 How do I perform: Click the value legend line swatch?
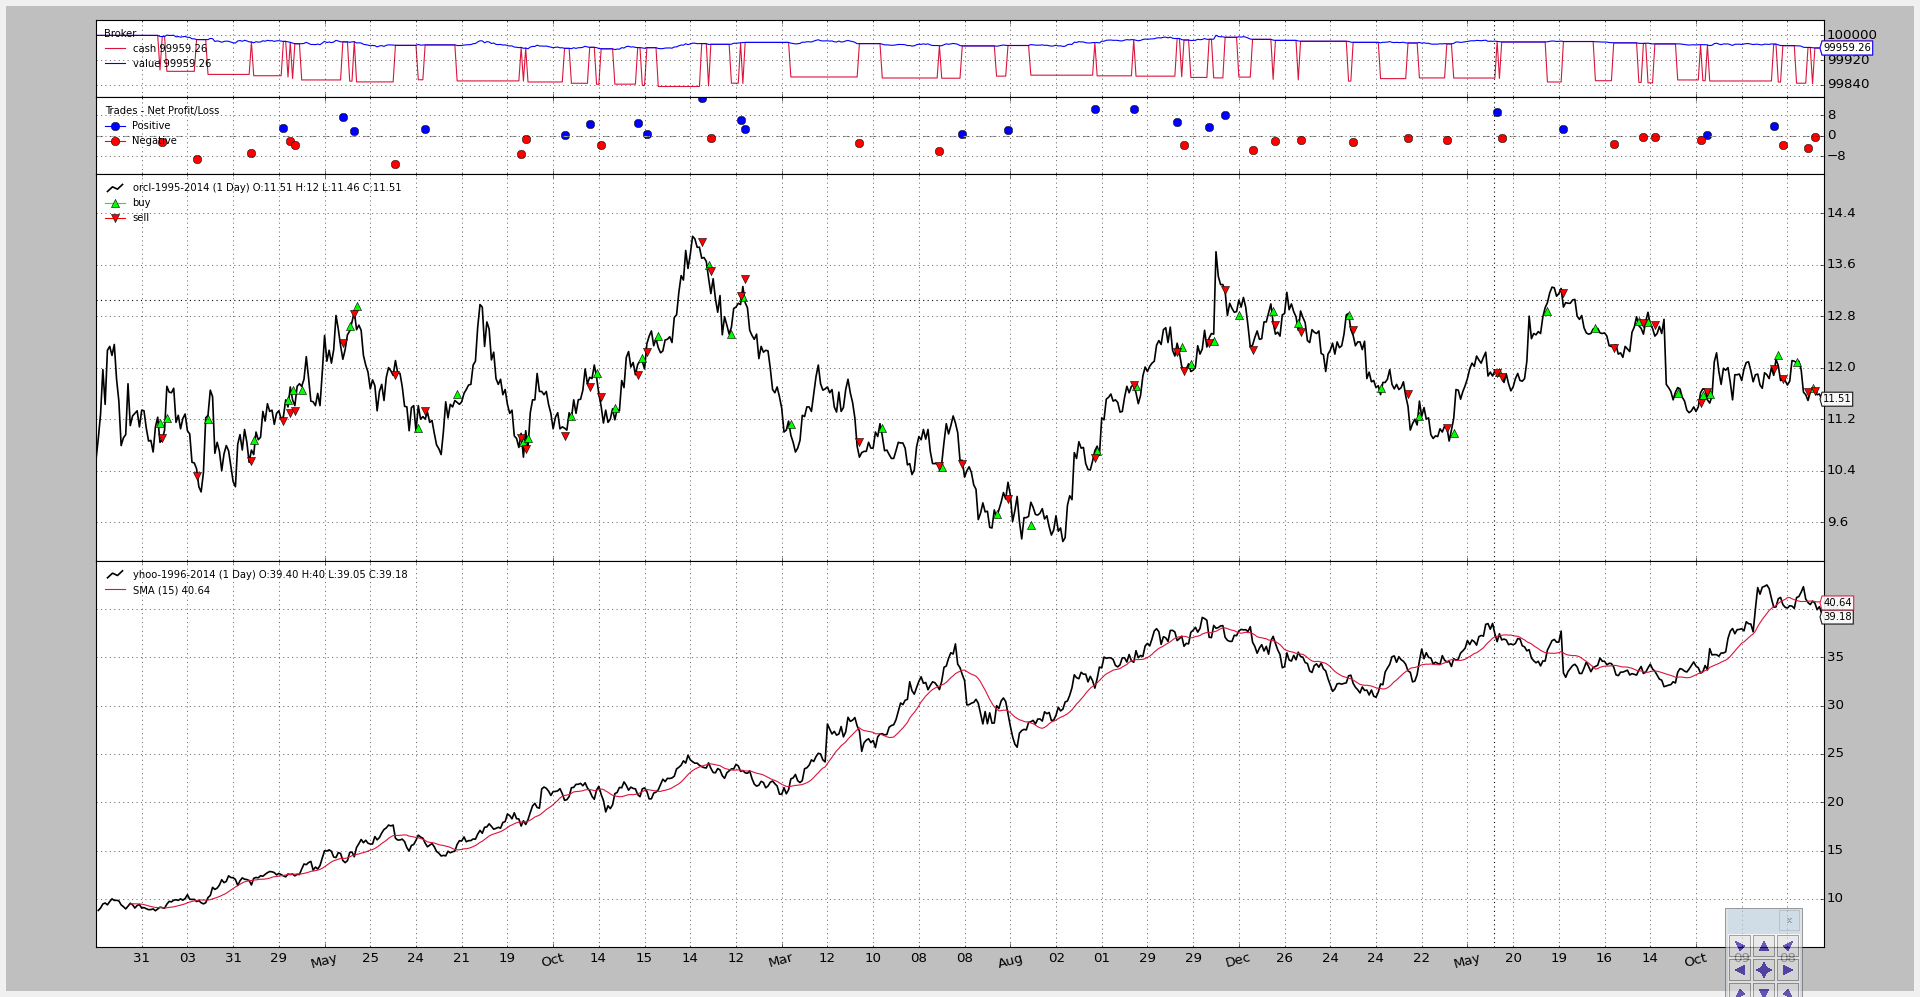pos(115,64)
